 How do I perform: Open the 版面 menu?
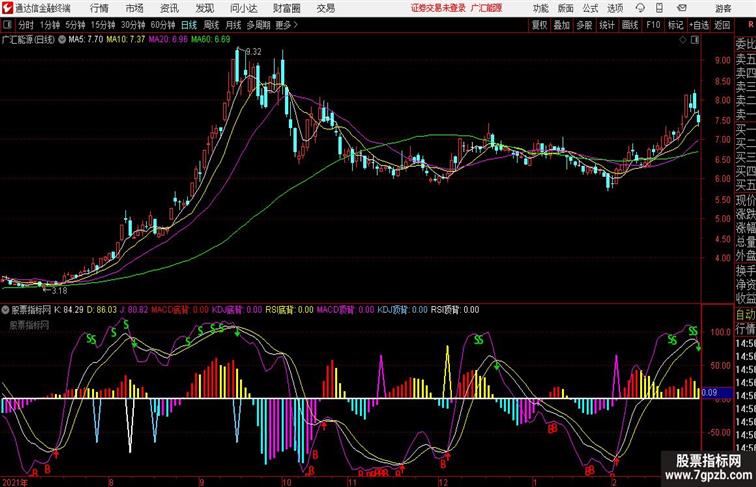click(x=566, y=8)
